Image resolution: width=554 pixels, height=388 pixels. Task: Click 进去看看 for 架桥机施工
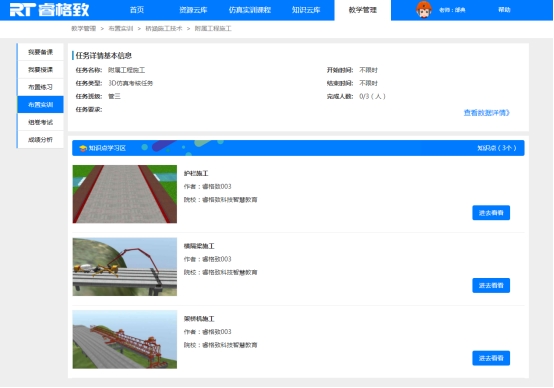point(491,358)
